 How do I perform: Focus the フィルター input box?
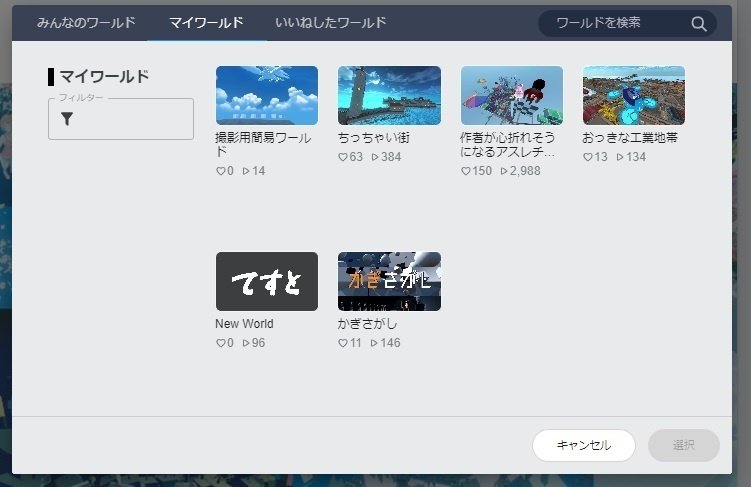[121, 119]
